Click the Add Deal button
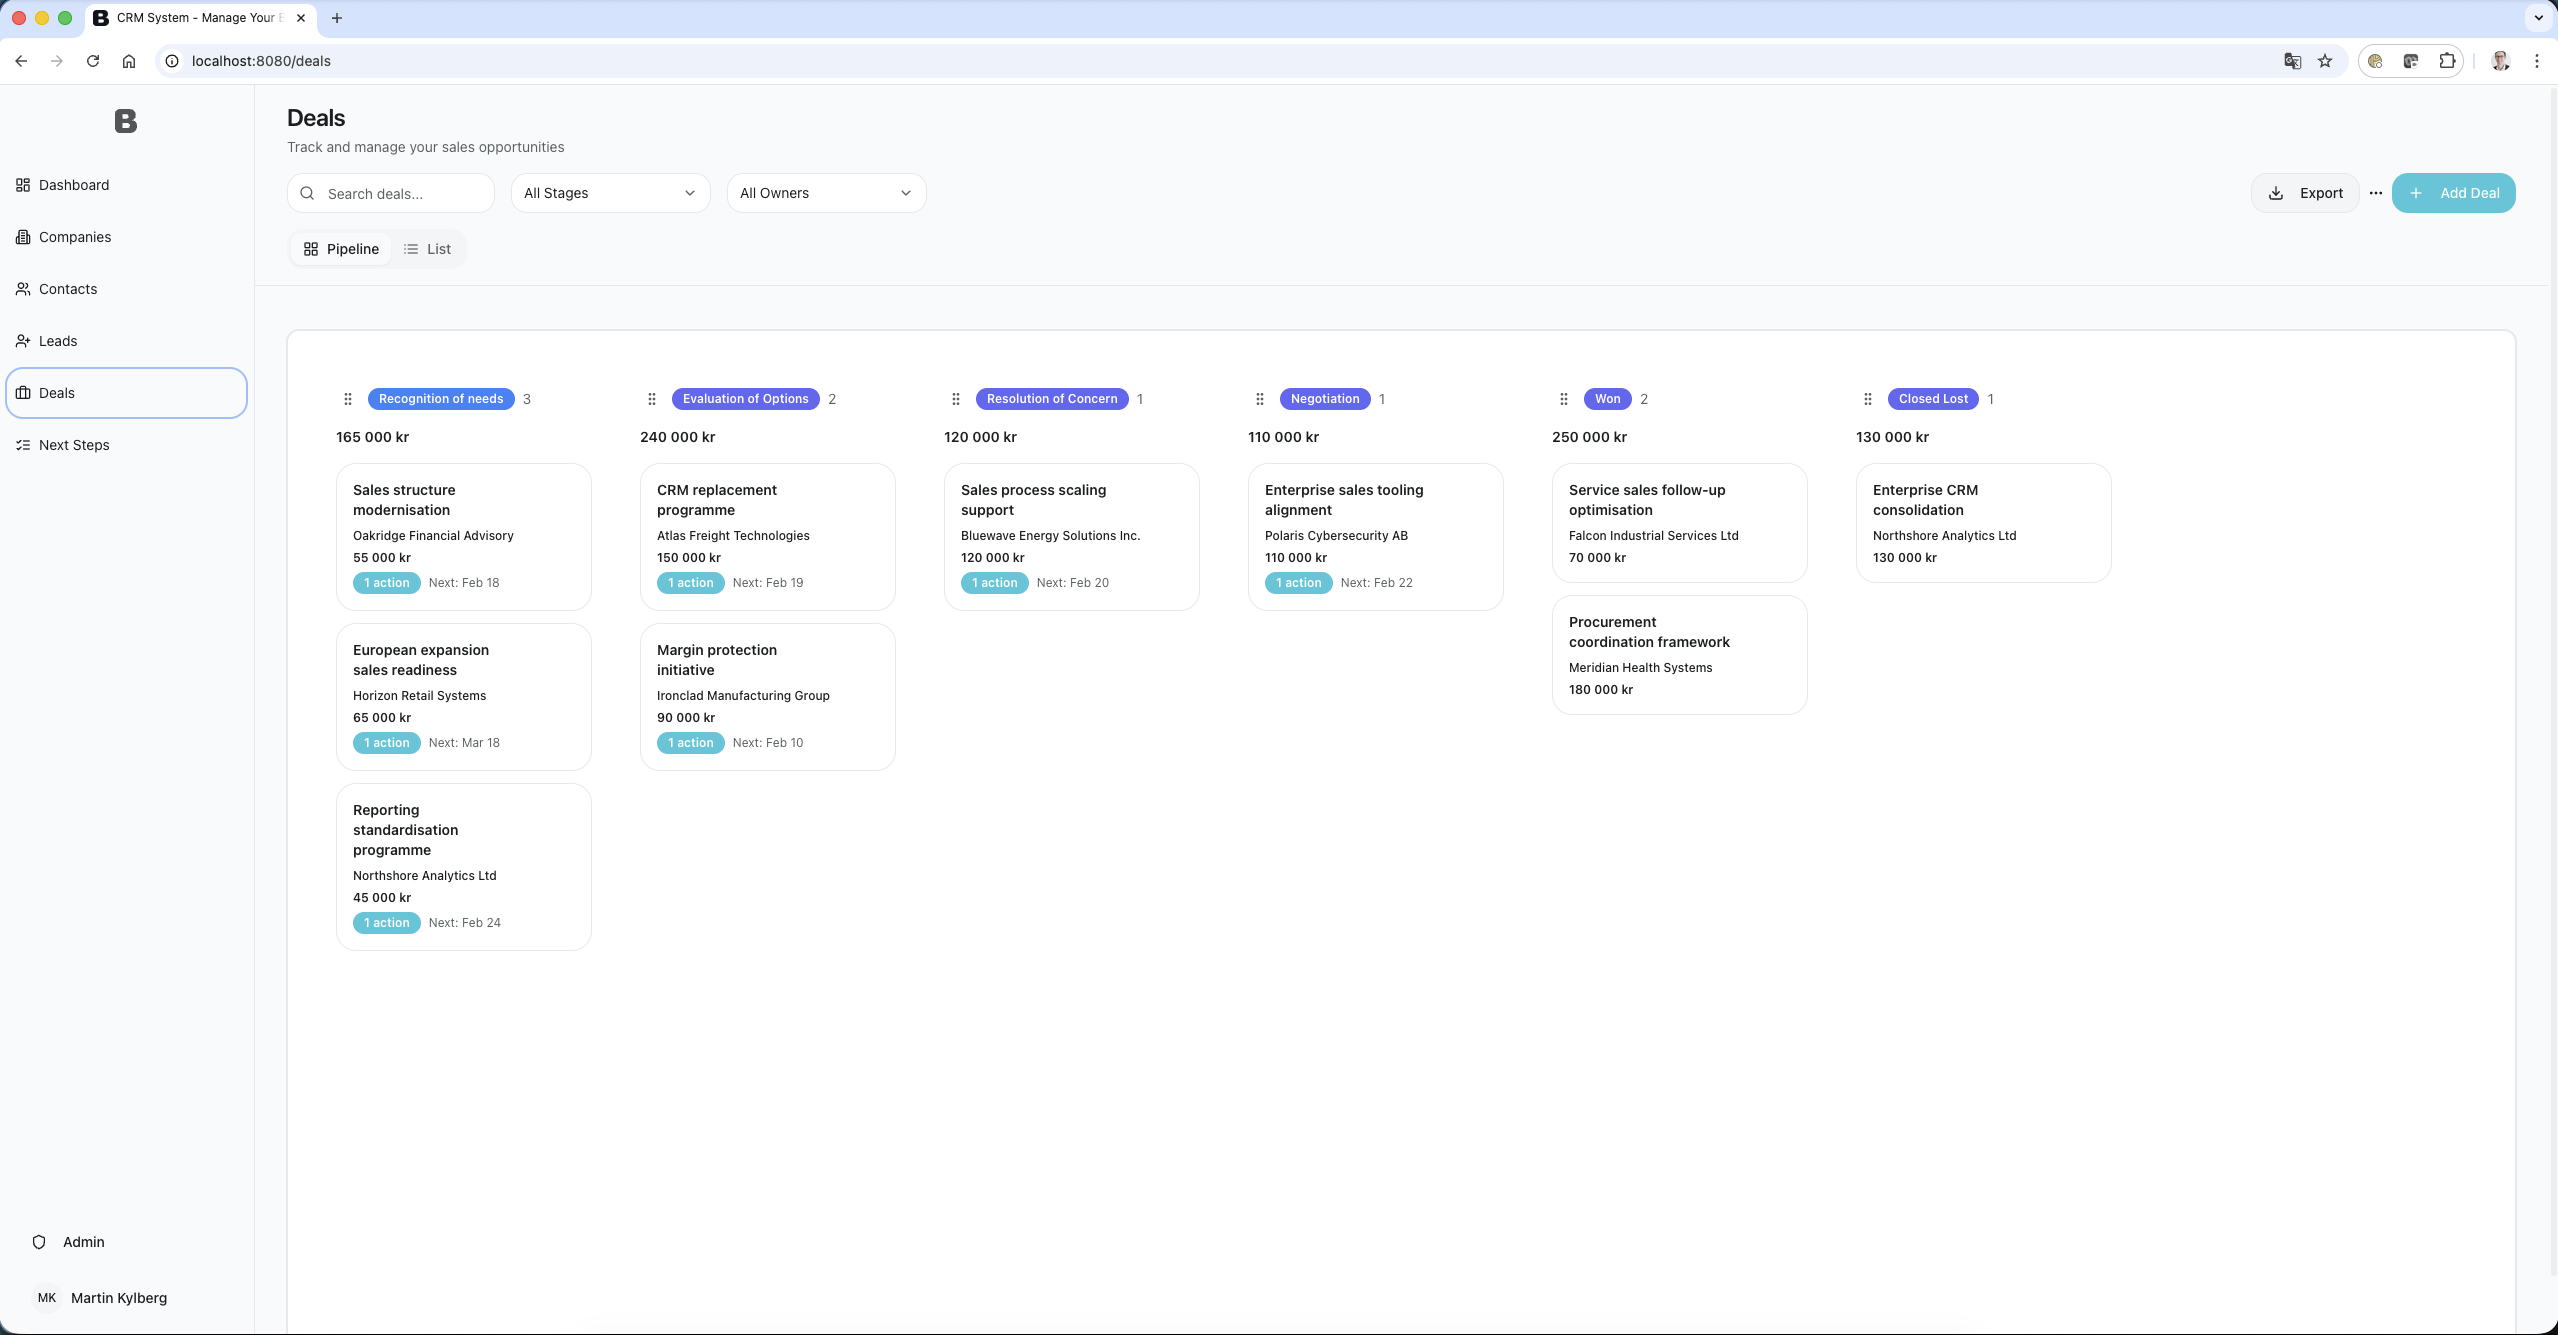Viewport: 2558px width, 1335px height. tap(2453, 193)
